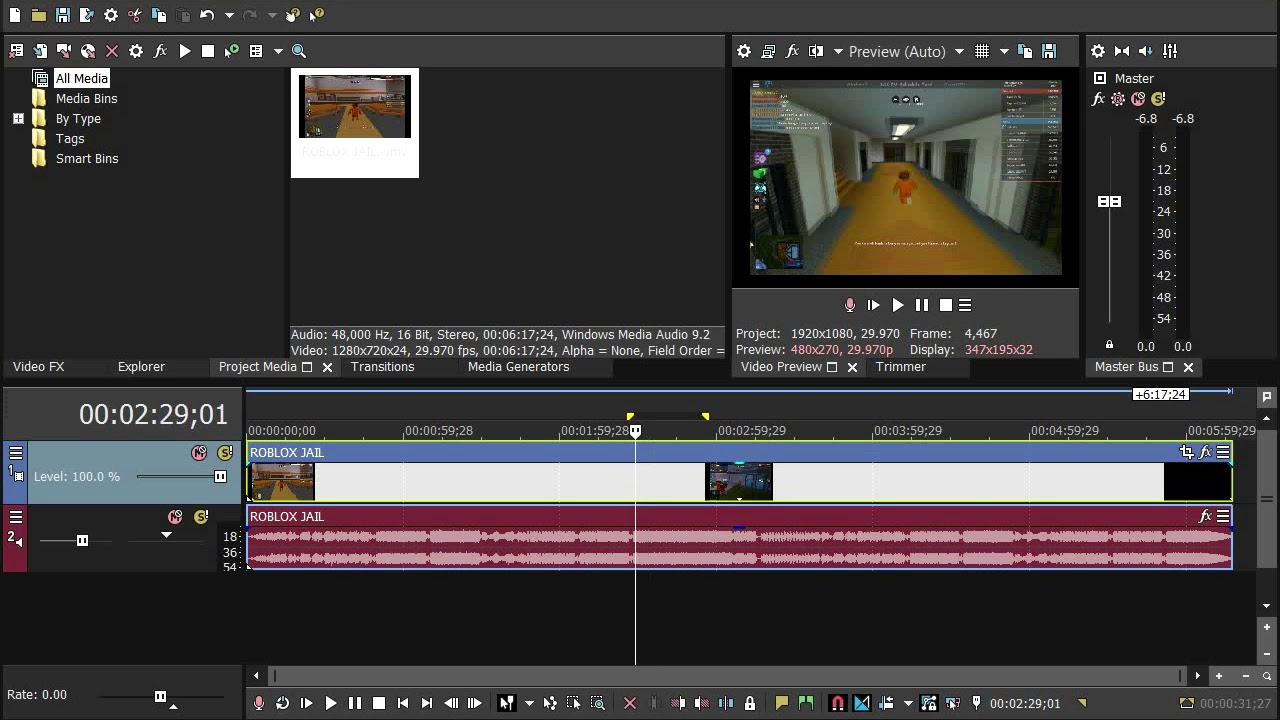Toggle preview on external monitor
The image size is (1280, 720).
[768, 51]
